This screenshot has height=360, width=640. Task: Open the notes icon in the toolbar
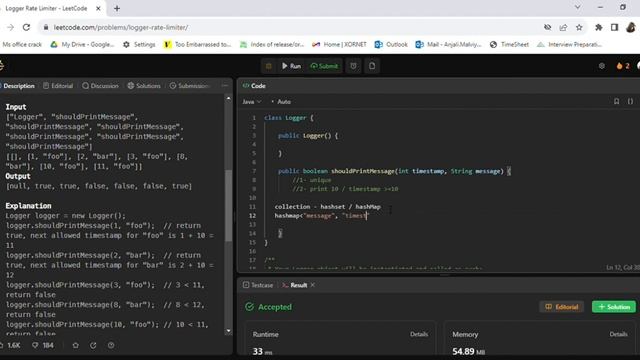pos(372,66)
